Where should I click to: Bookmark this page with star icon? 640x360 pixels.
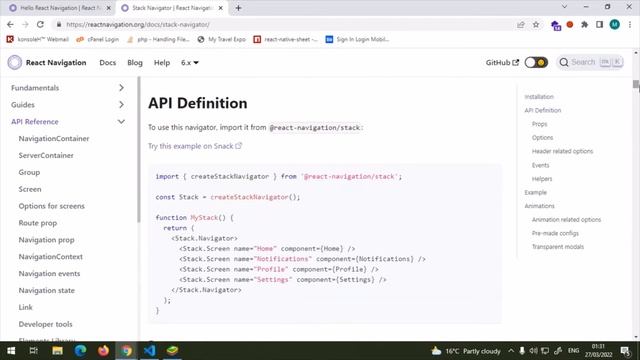pyautogui.click(x=536, y=25)
